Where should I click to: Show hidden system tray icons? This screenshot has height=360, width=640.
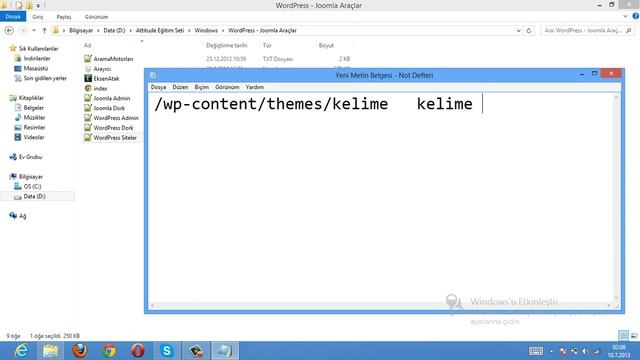(551, 351)
